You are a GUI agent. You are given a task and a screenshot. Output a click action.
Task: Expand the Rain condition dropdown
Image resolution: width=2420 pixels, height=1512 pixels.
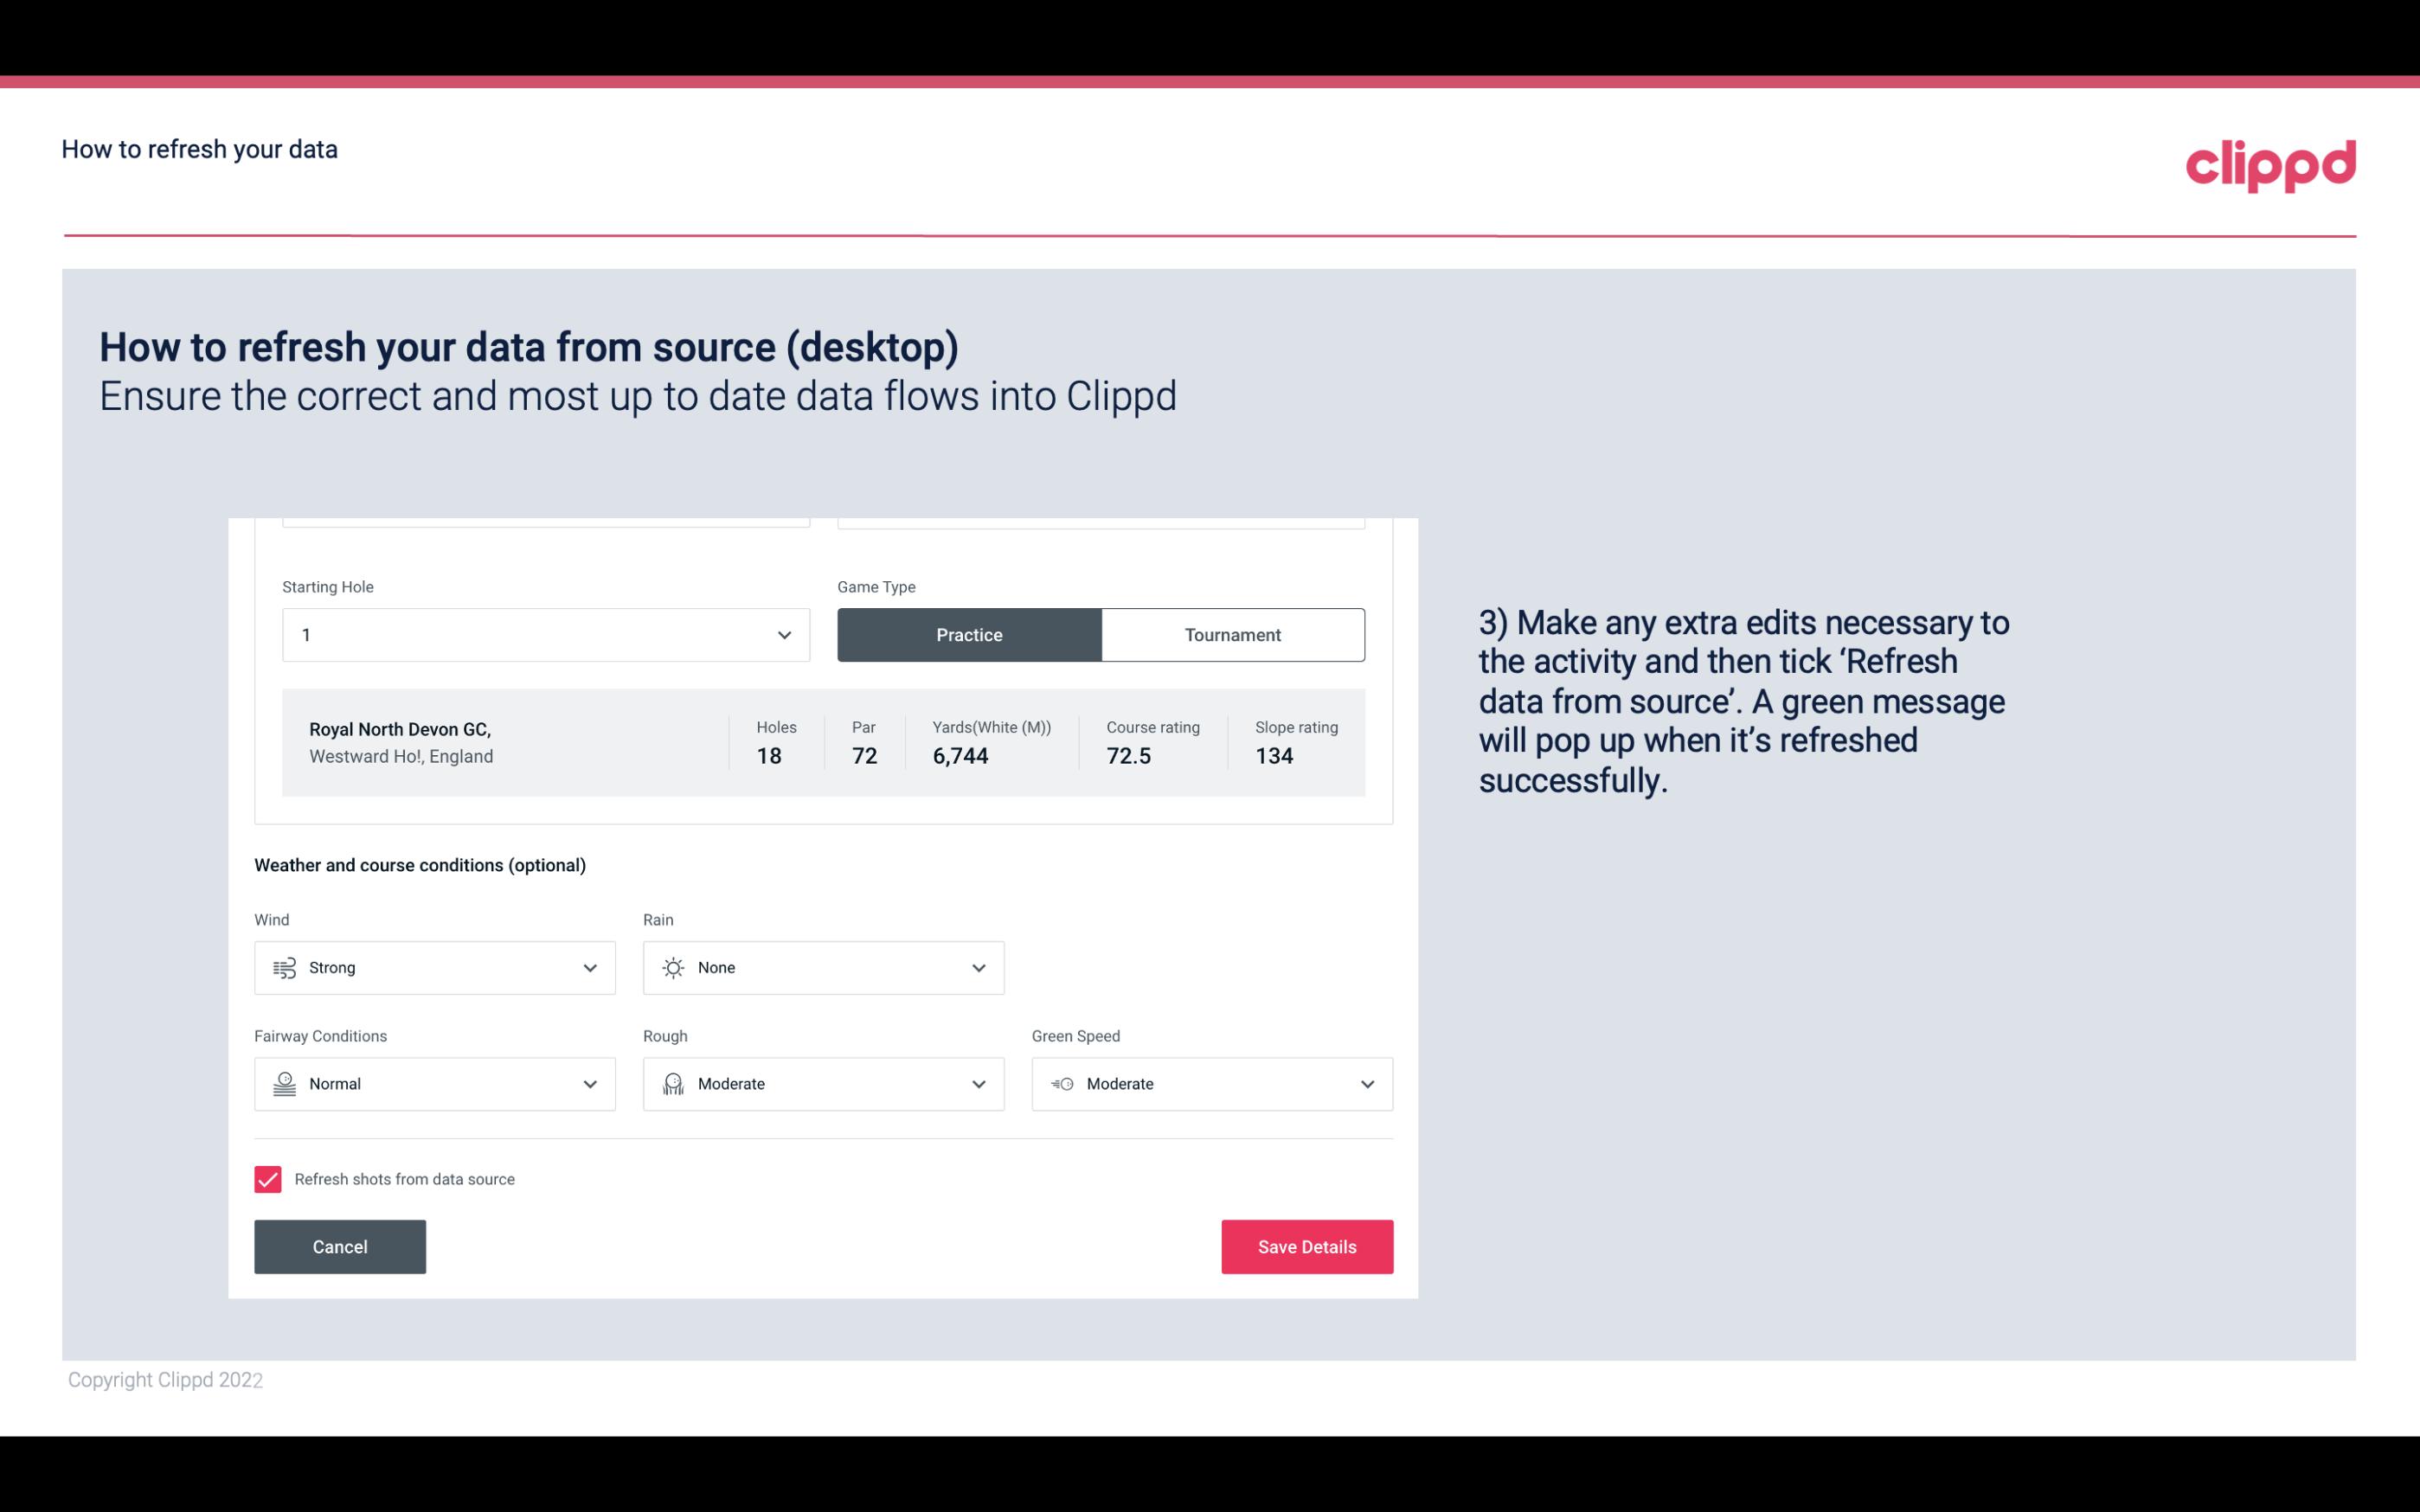click(x=976, y=967)
